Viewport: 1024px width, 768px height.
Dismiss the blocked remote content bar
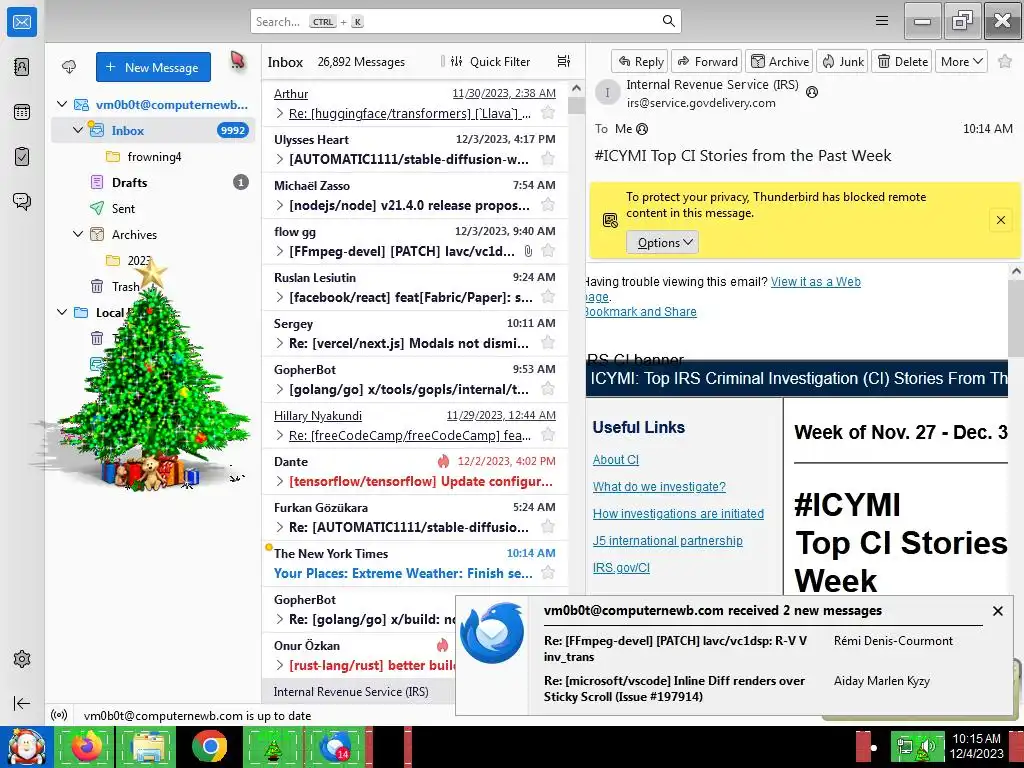pyautogui.click(x=1000, y=220)
